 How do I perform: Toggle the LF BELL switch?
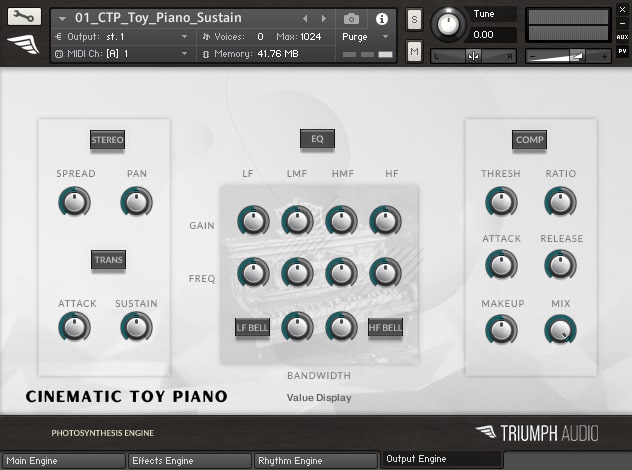point(252,328)
